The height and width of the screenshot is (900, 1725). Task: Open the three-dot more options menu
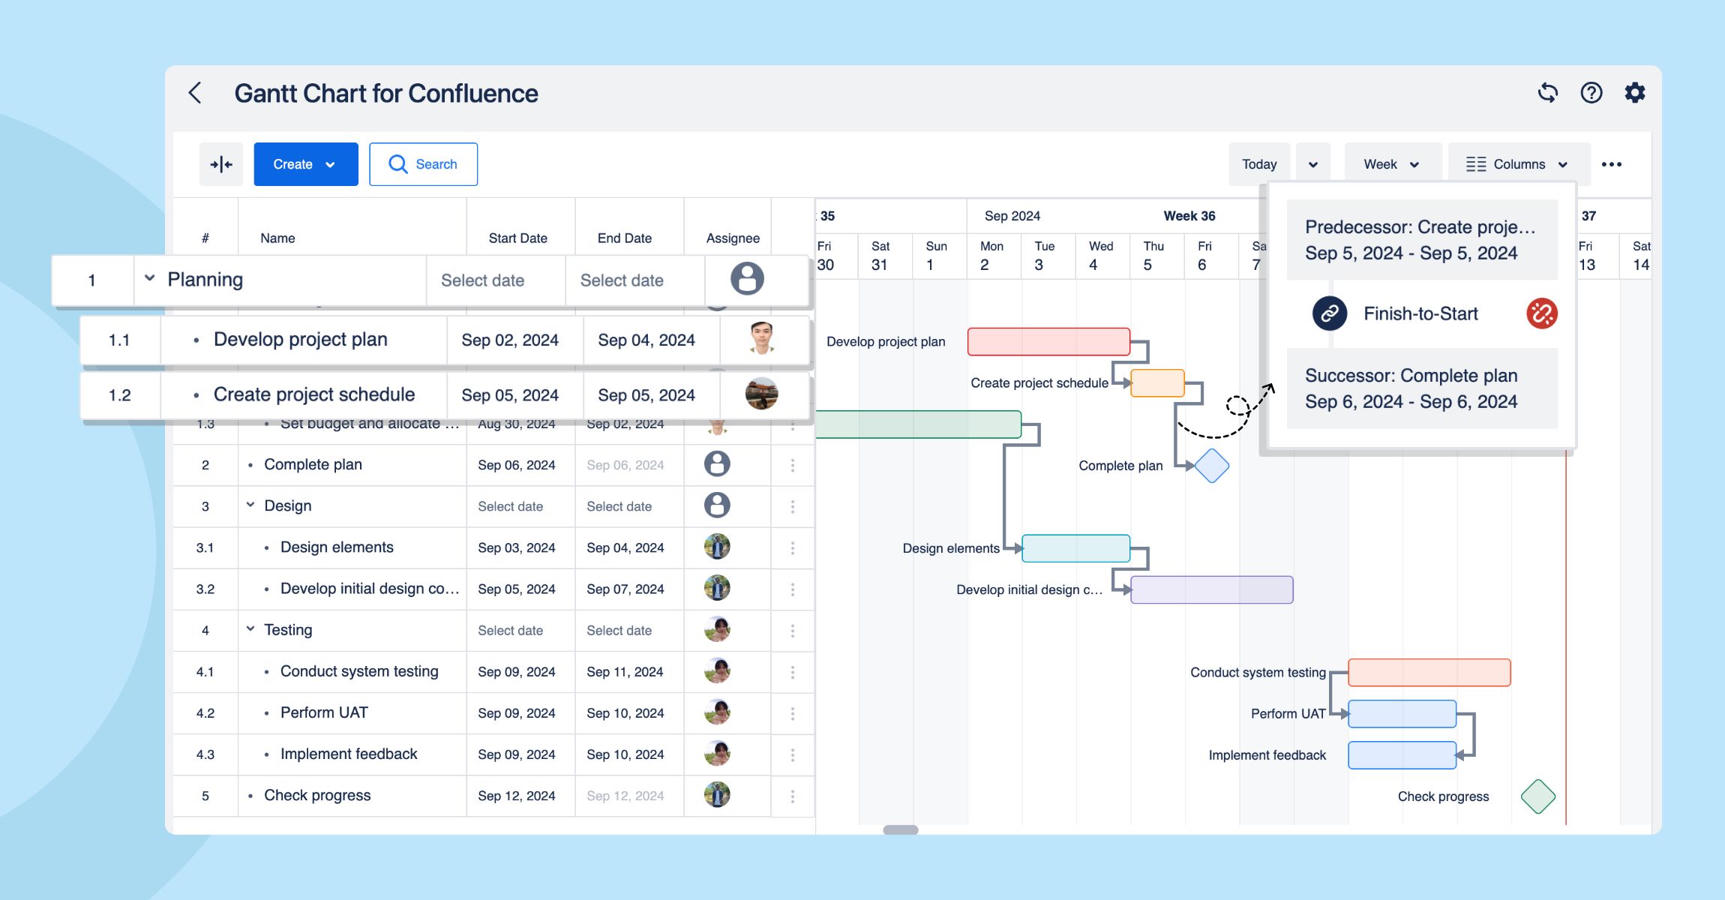(x=1611, y=164)
